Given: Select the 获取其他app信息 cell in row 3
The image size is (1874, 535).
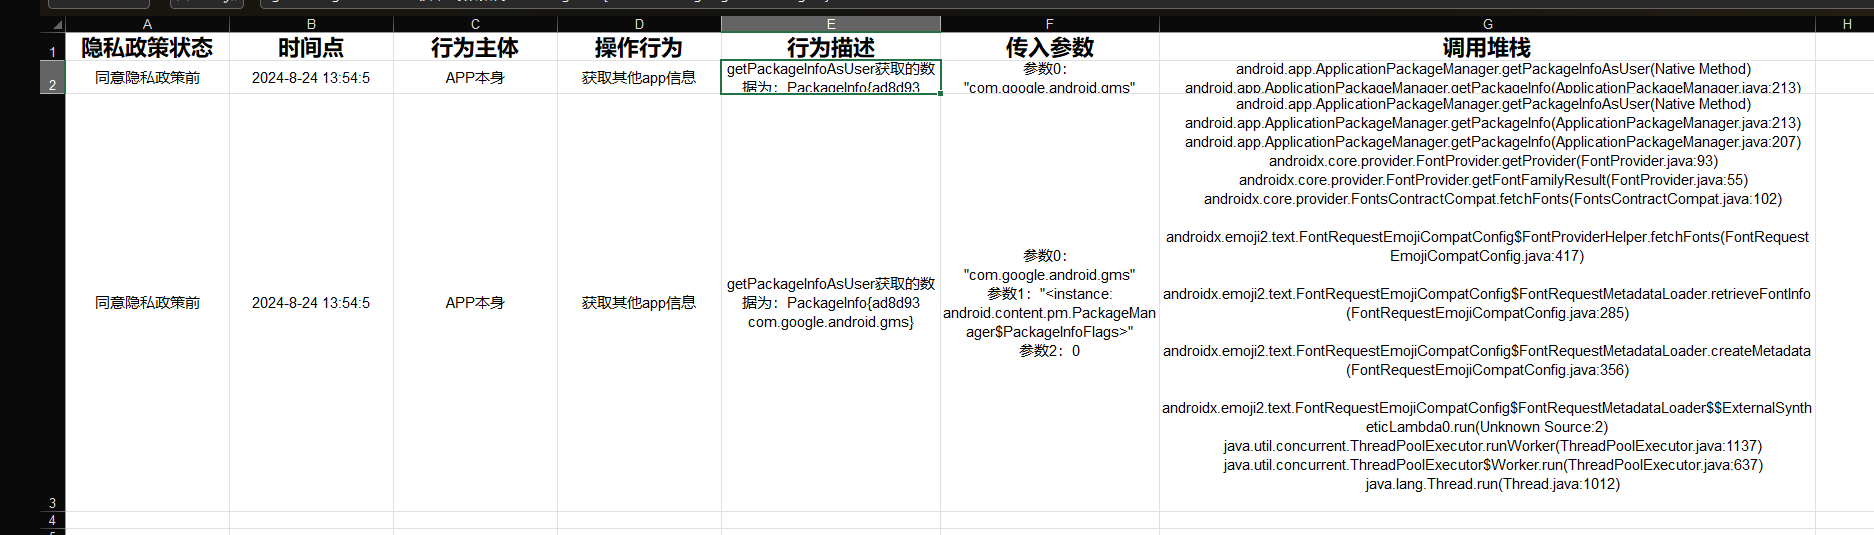Looking at the screenshot, I should 639,303.
